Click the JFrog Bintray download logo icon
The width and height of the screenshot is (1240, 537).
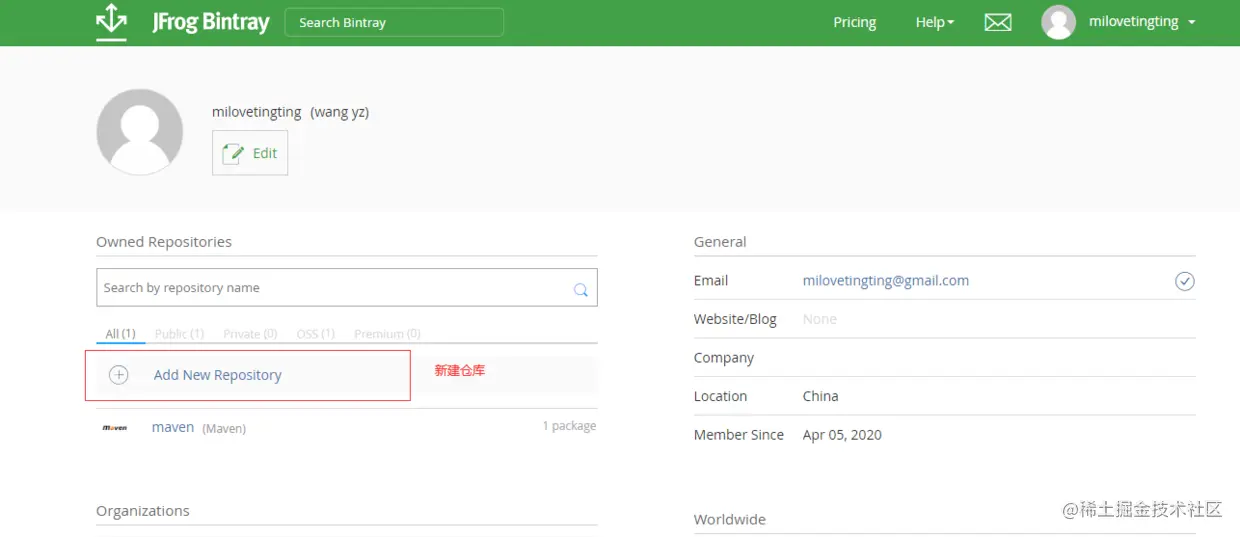[x=111, y=22]
